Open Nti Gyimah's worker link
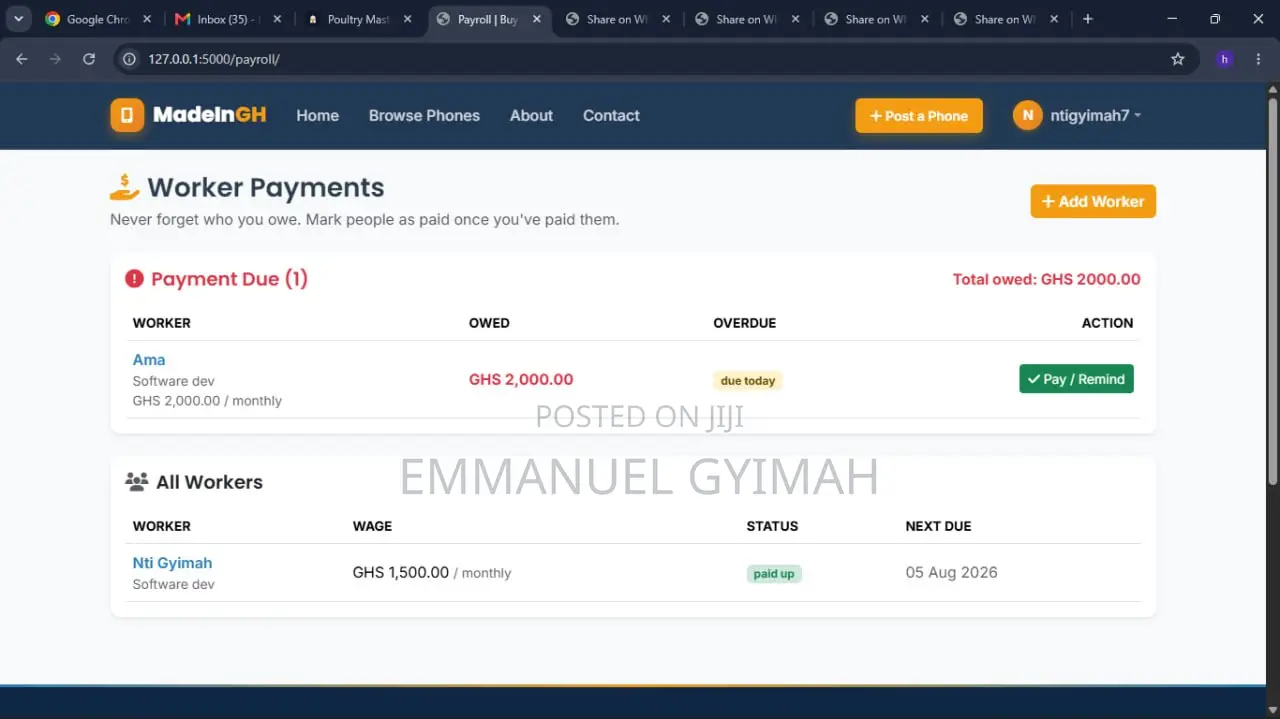This screenshot has width=1280, height=719. [172, 563]
